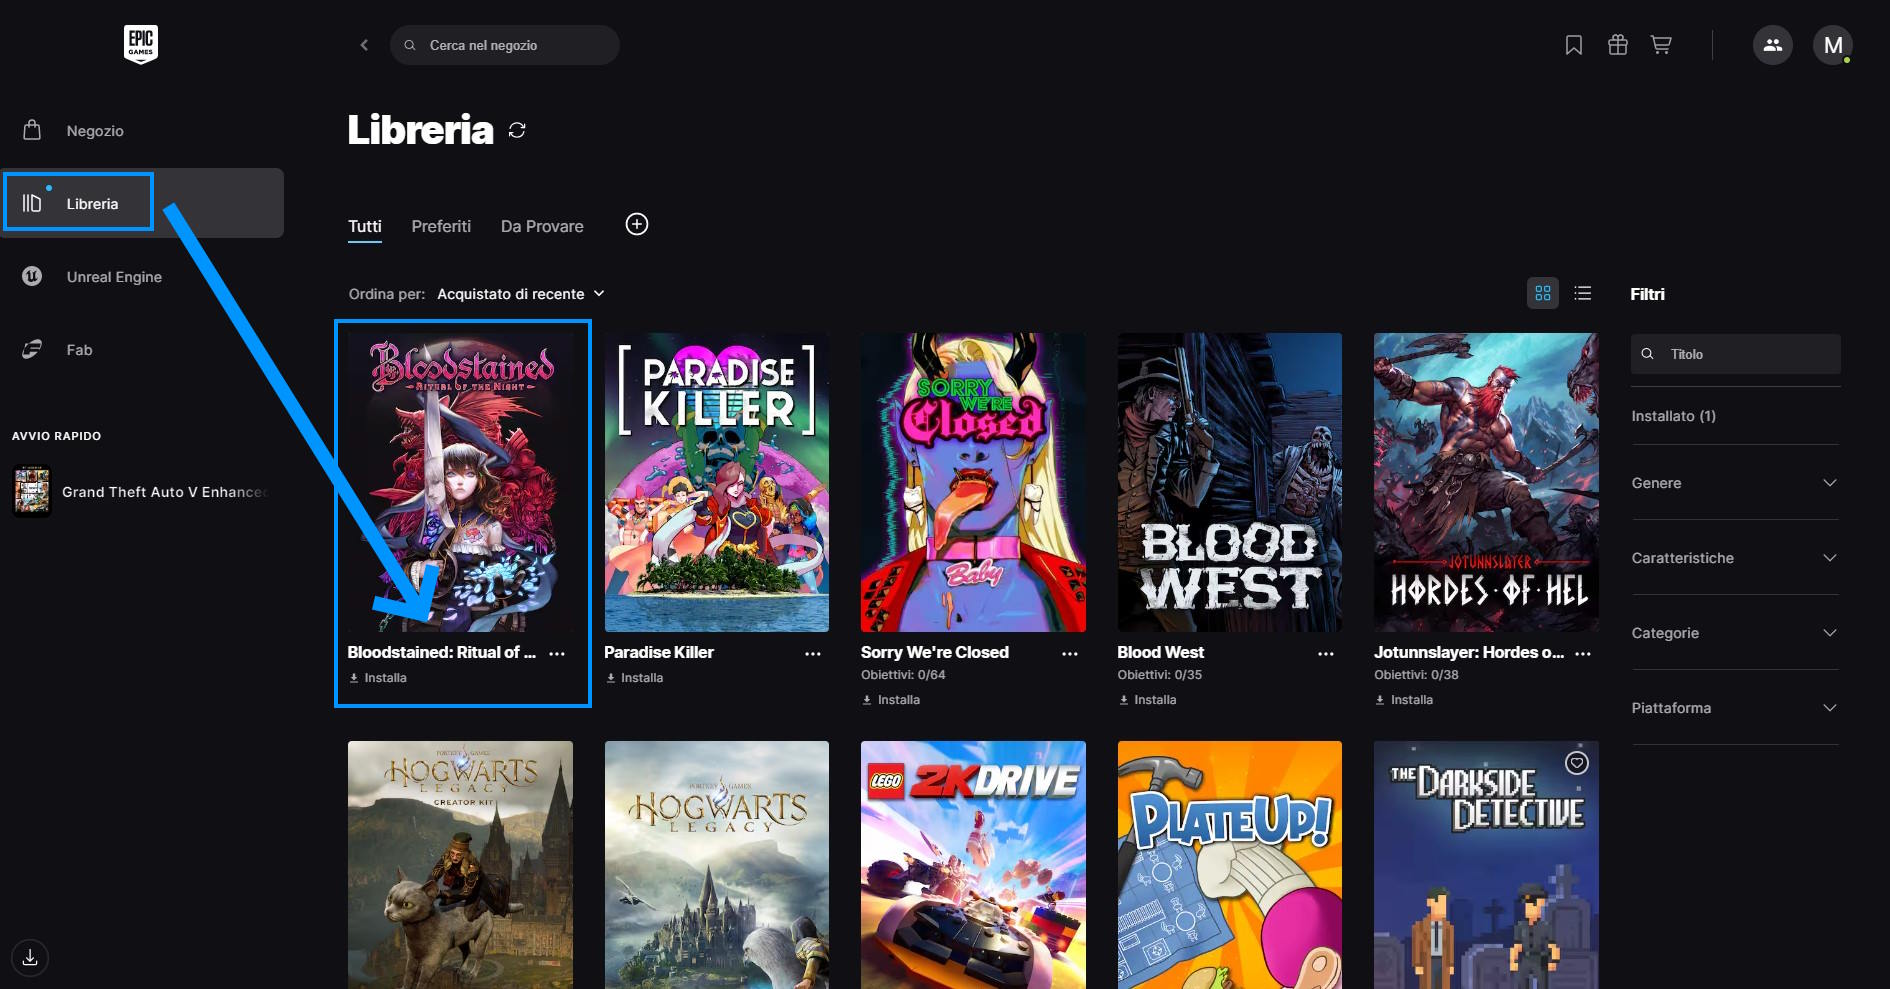
Task: Open the gift redemption icon
Action: tap(1617, 45)
